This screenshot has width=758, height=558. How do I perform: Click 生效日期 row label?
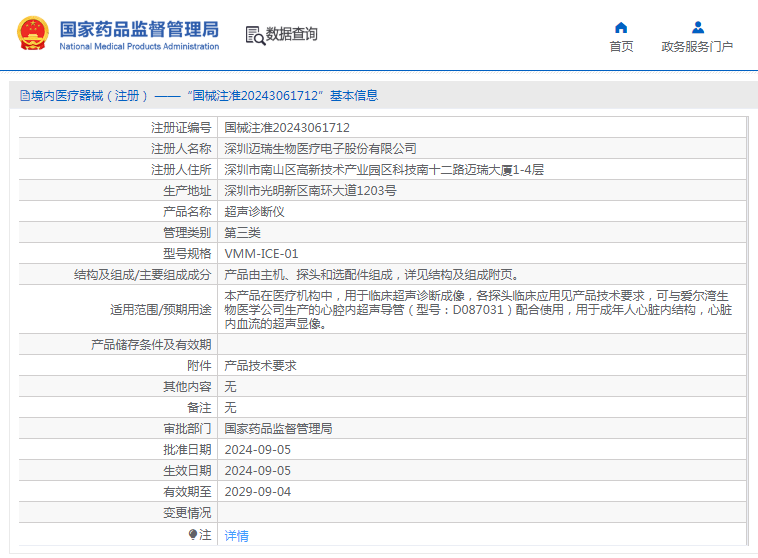[188, 470]
